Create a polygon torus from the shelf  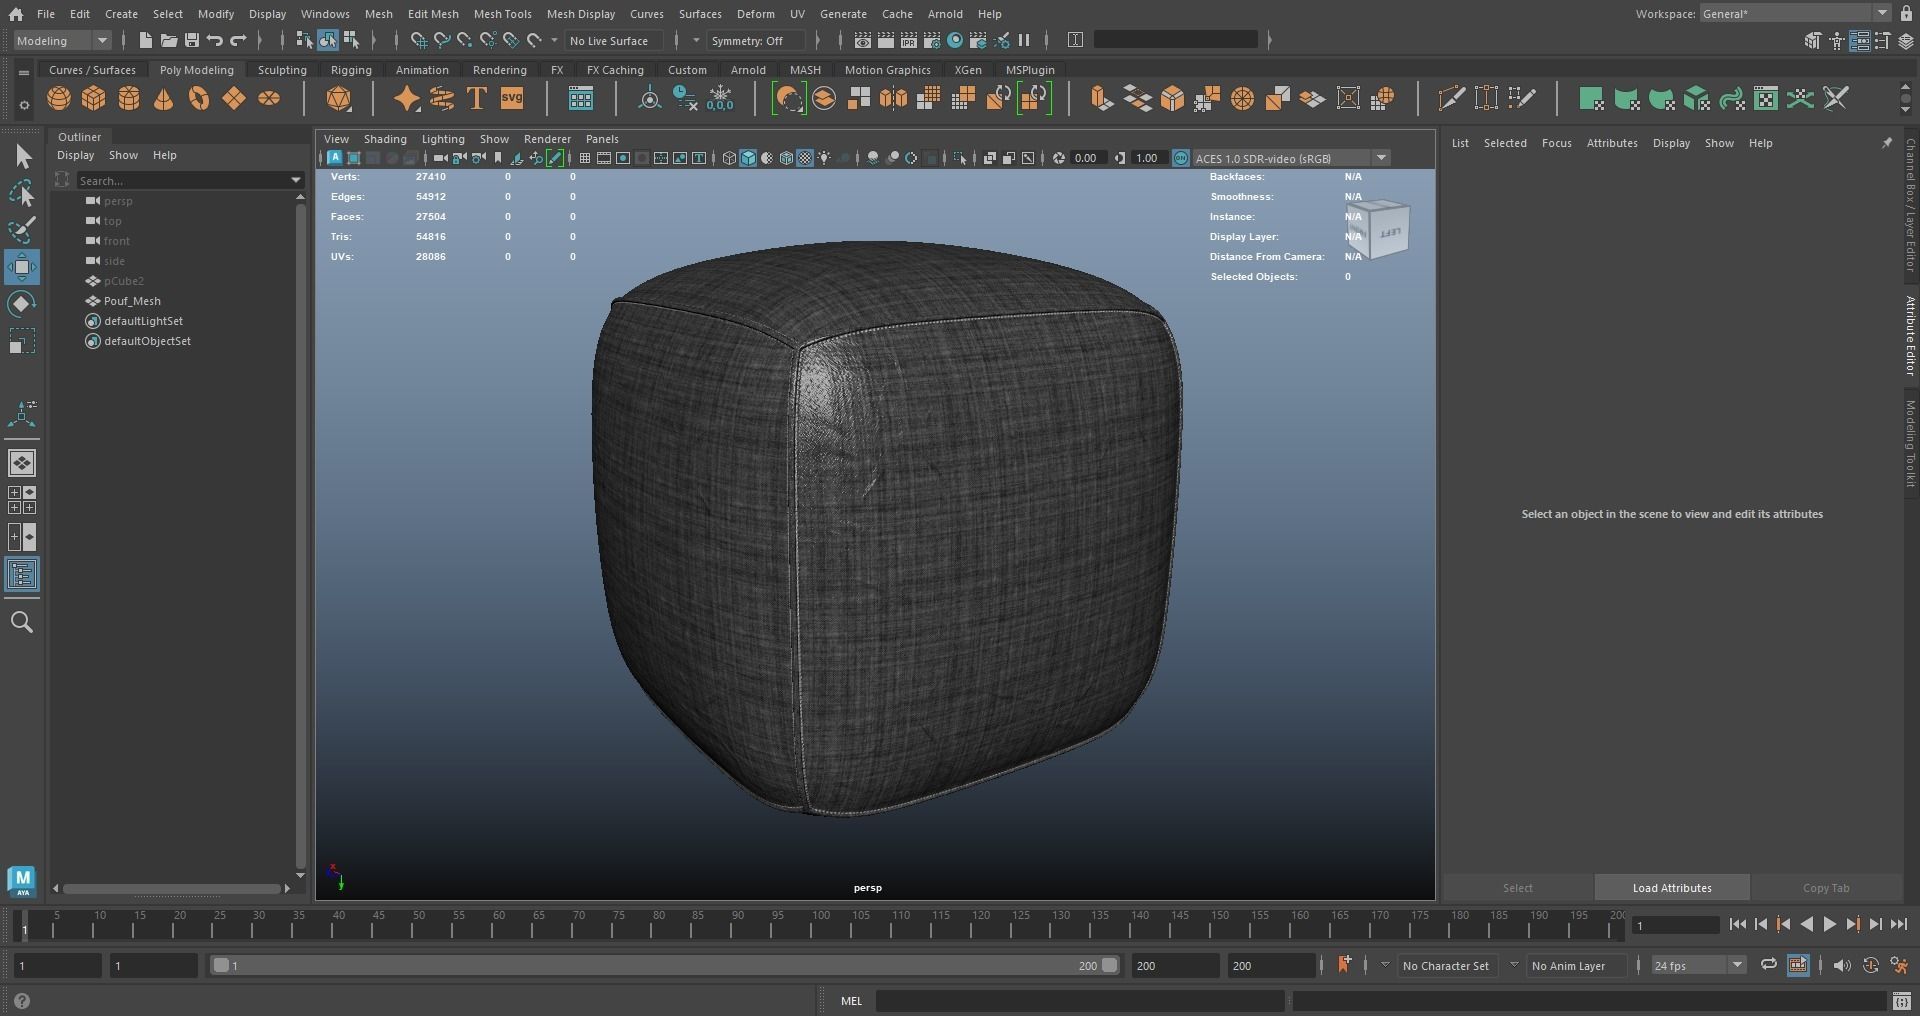click(199, 98)
